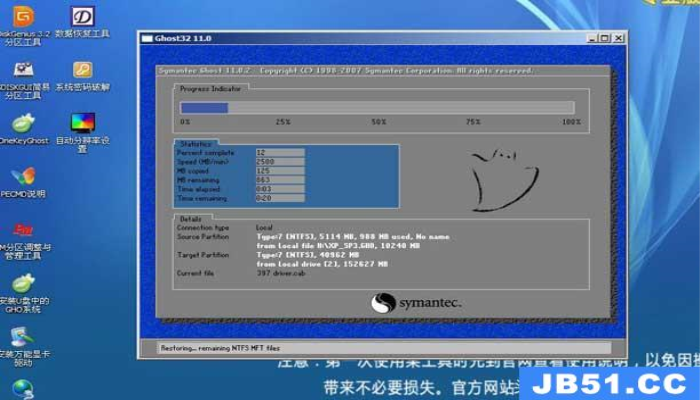
Task: Click the 100% mark under progress bar
Action: point(571,122)
